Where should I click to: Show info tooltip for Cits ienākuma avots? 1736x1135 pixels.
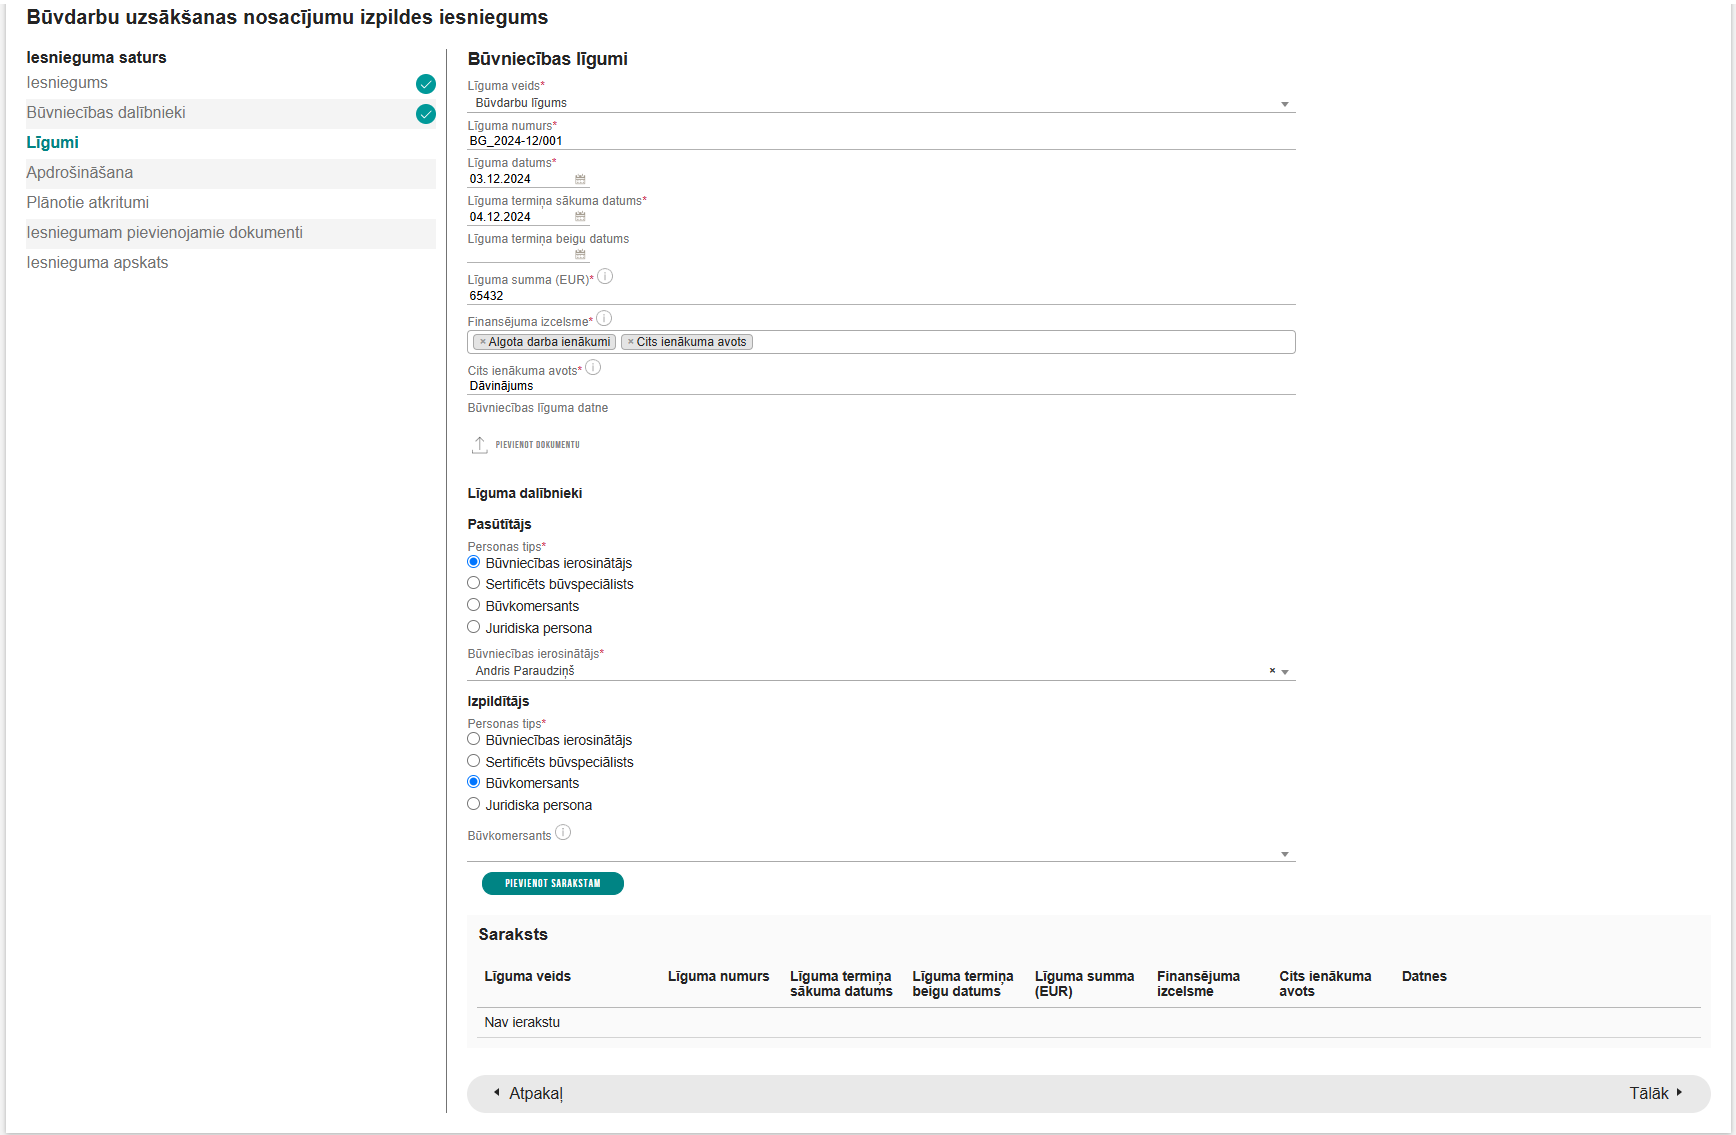point(593,367)
